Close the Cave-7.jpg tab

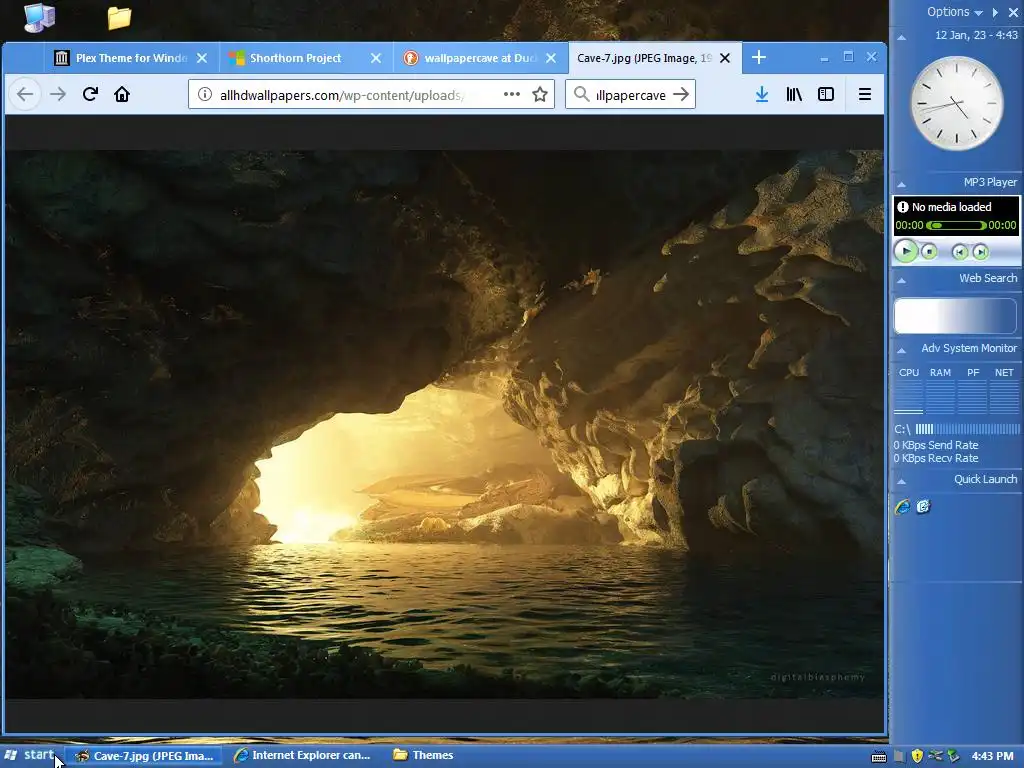pos(725,58)
